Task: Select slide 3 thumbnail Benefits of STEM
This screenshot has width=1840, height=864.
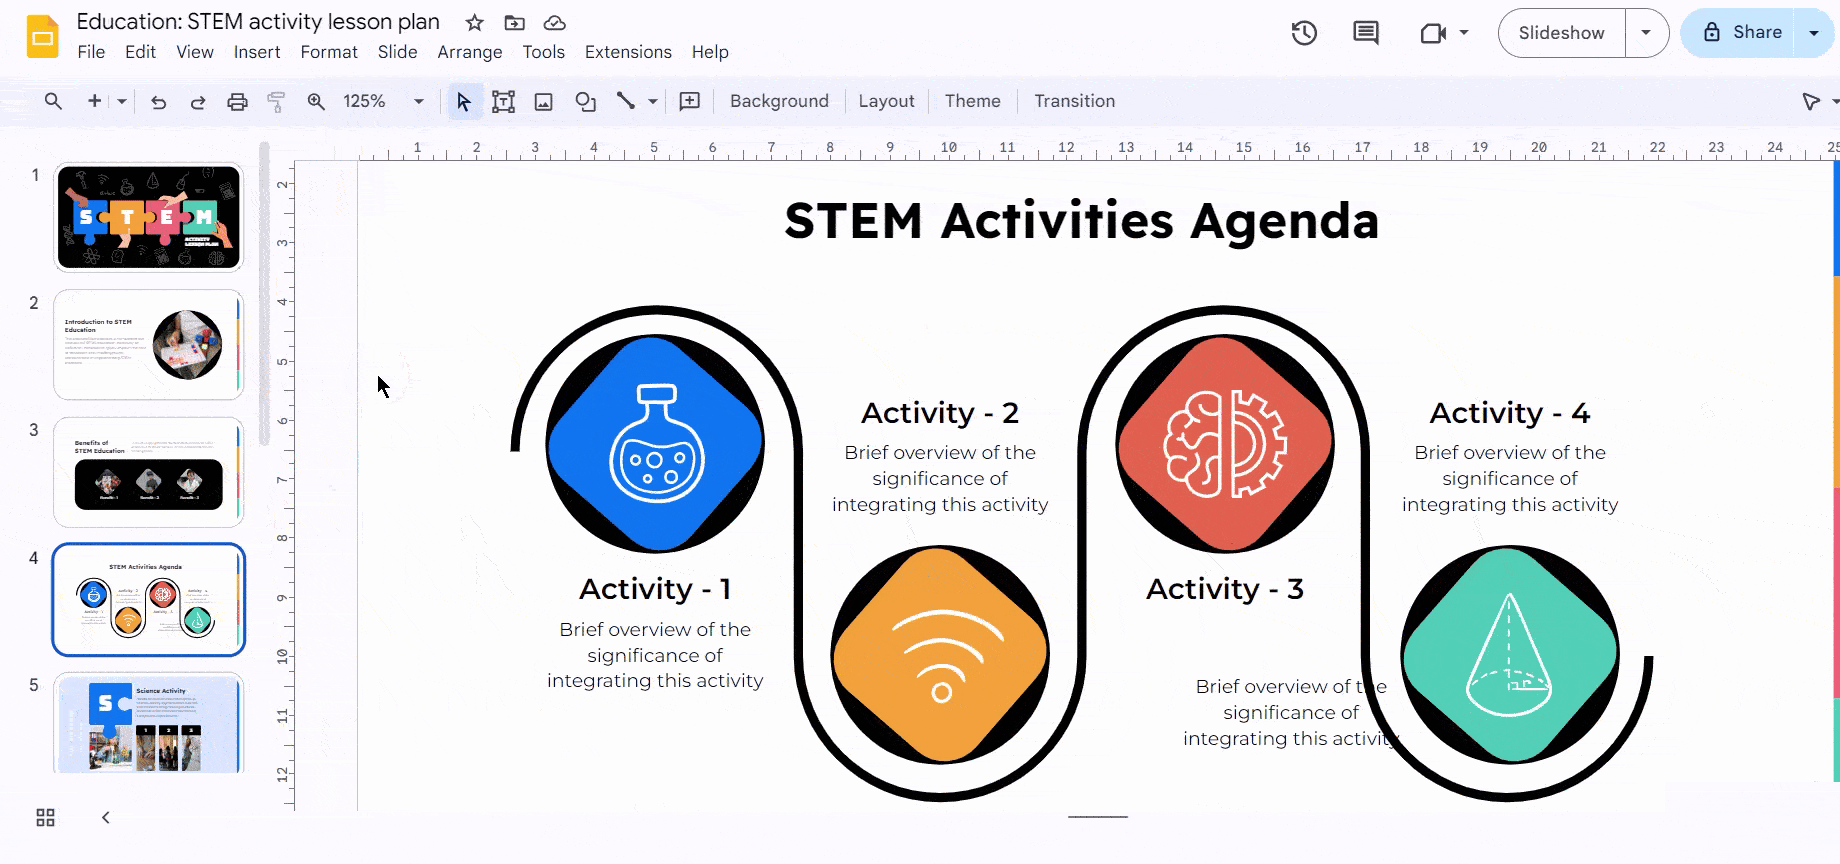Action: pos(148,472)
